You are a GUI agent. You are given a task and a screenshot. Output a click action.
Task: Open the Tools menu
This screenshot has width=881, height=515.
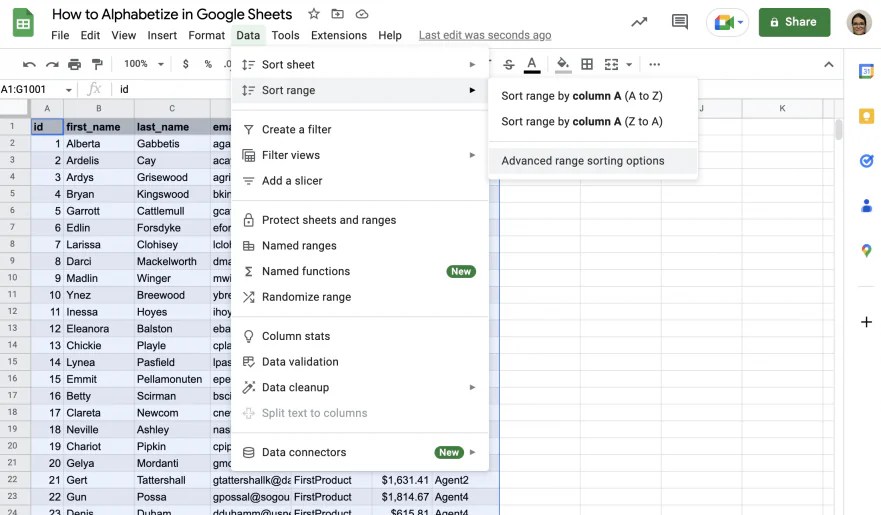(285, 35)
